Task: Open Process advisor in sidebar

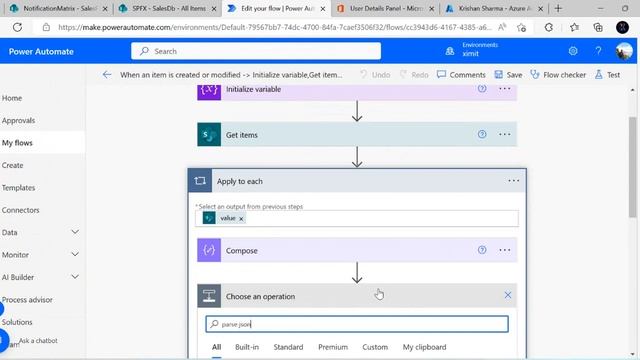Action: coord(42,300)
